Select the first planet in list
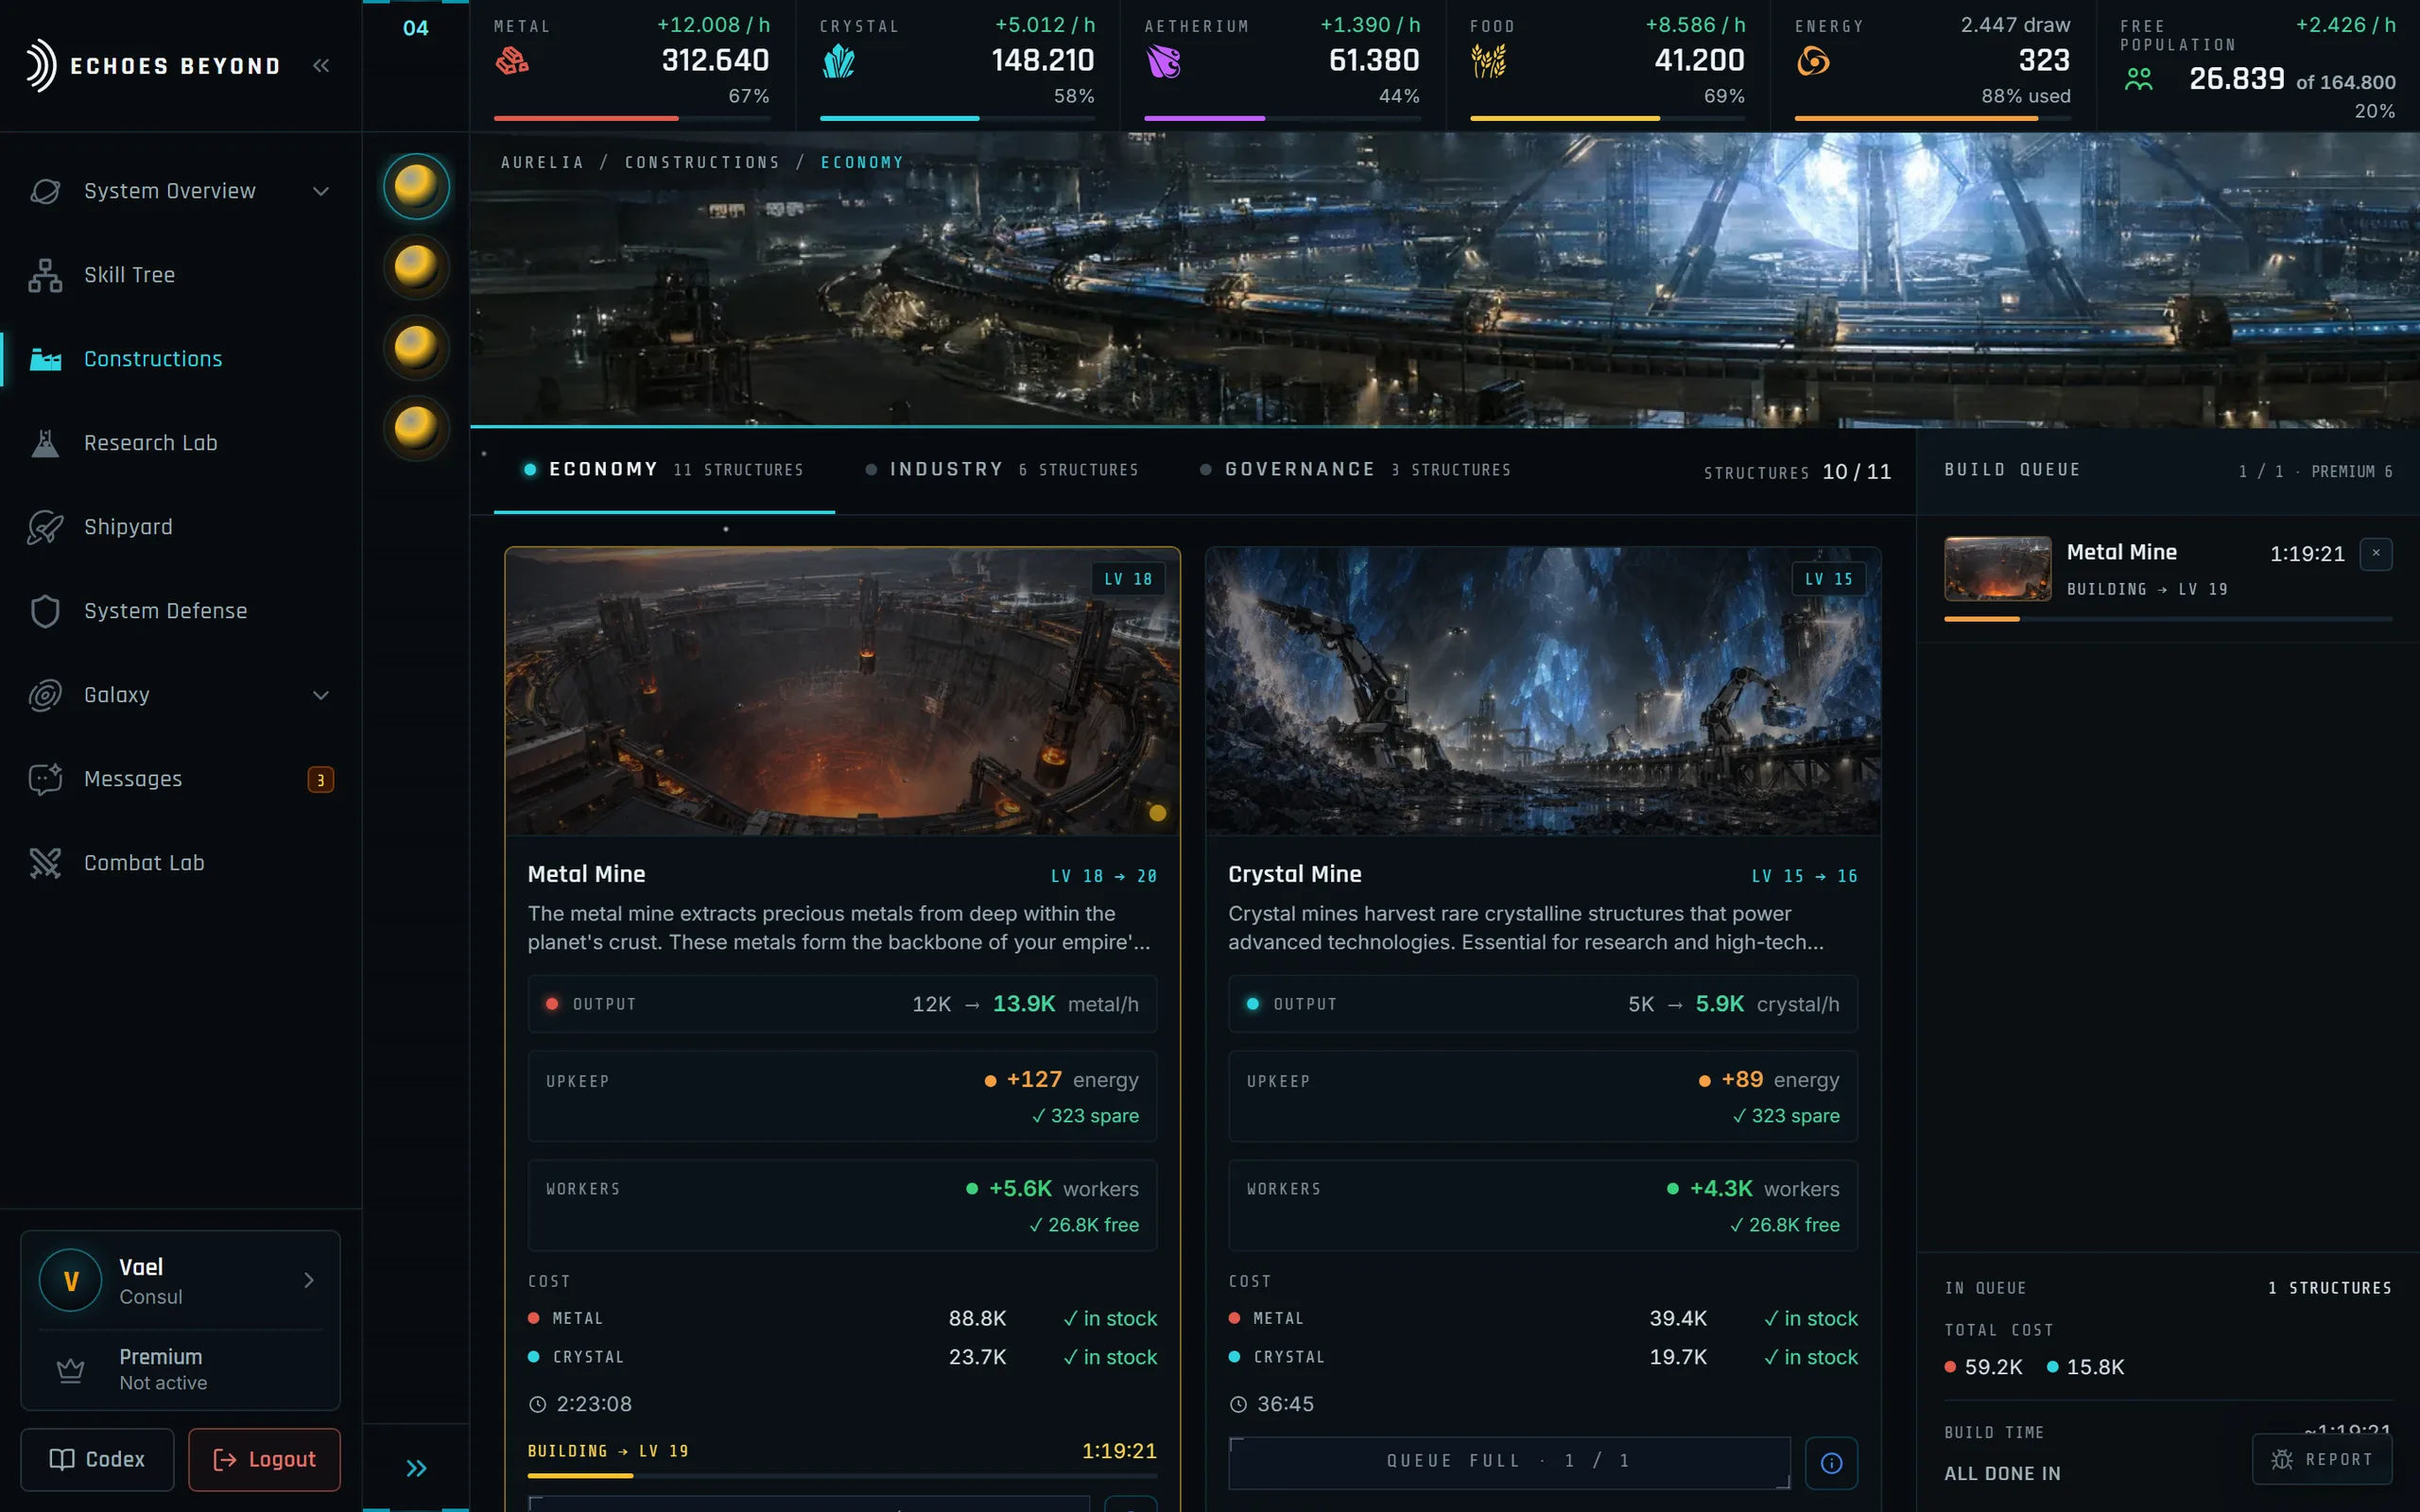Image resolution: width=2420 pixels, height=1512 pixels. click(416, 186)
